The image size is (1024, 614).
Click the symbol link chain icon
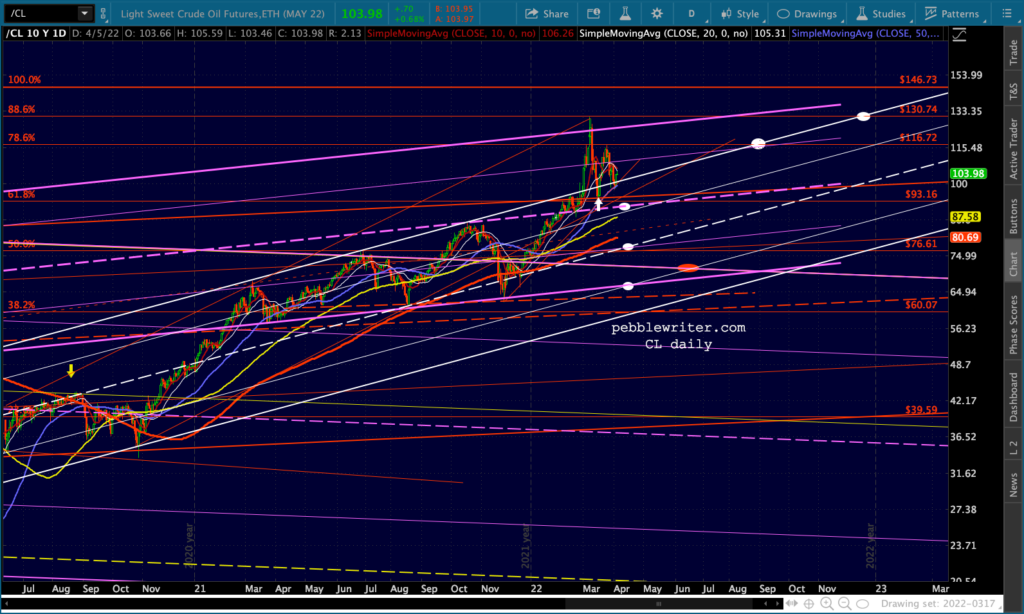coord(103,13)
